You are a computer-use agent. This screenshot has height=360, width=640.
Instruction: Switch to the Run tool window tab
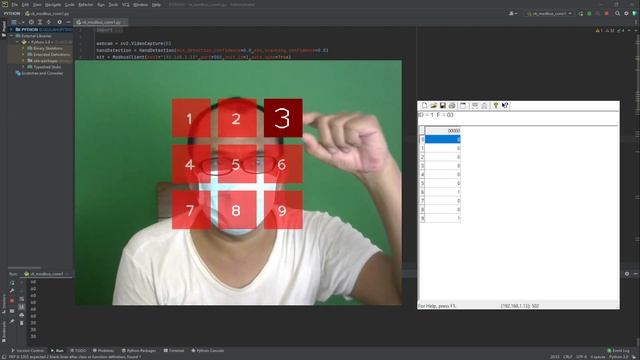[58, 351]
